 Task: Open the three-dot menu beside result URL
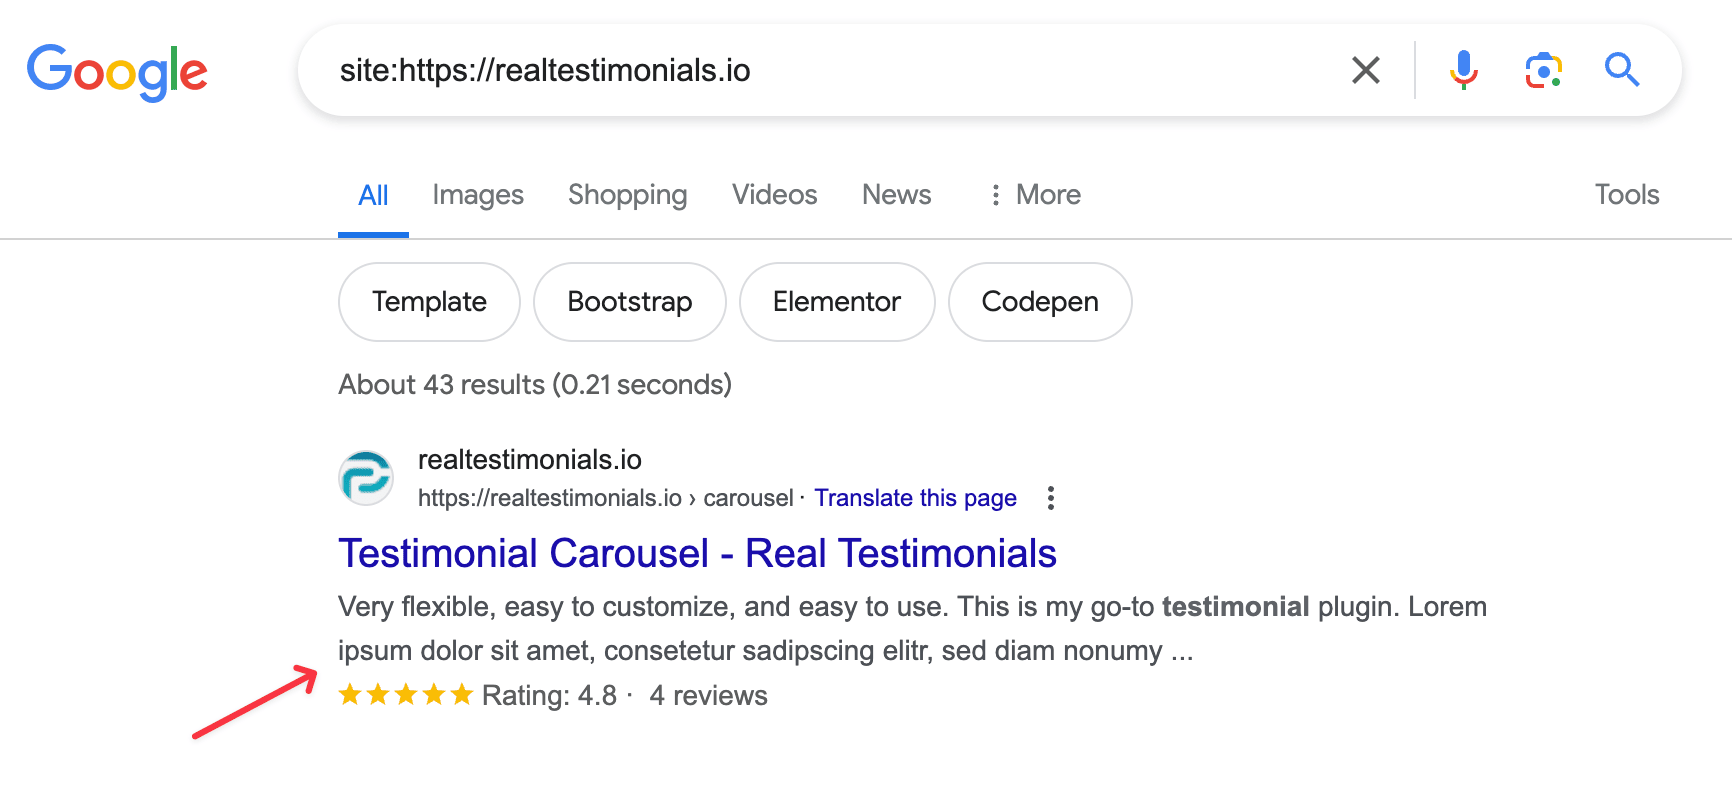1050,498
